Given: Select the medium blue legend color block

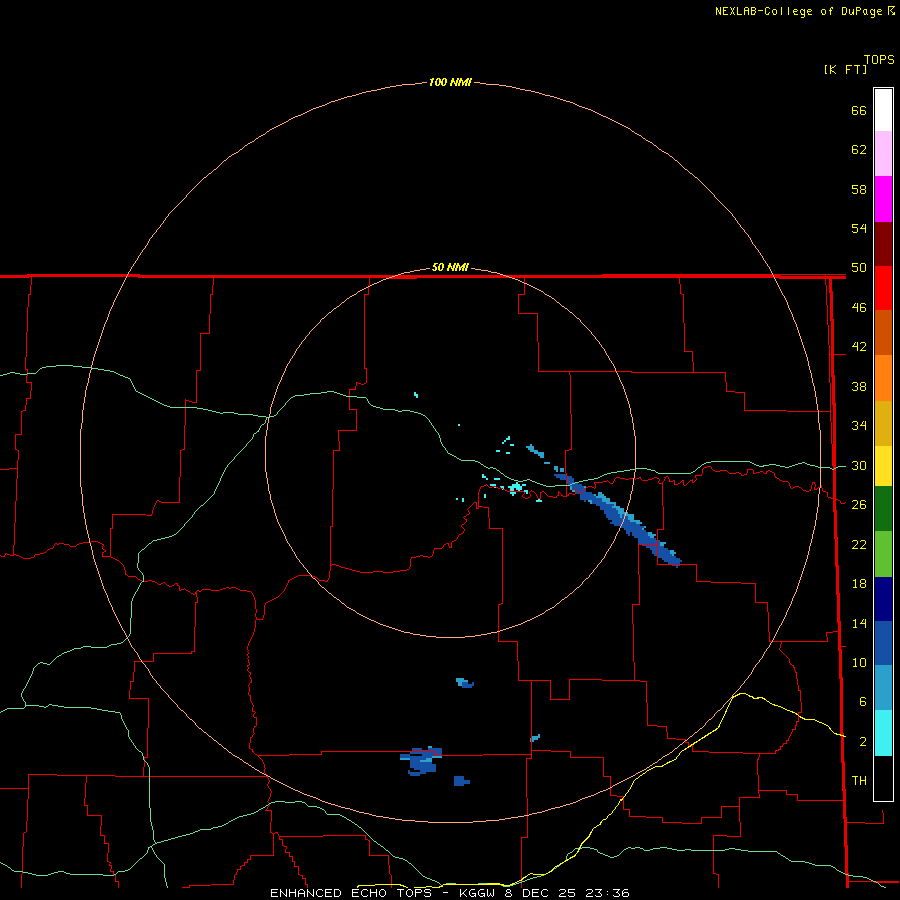Looking at the screenshot, I should point(883,643).
